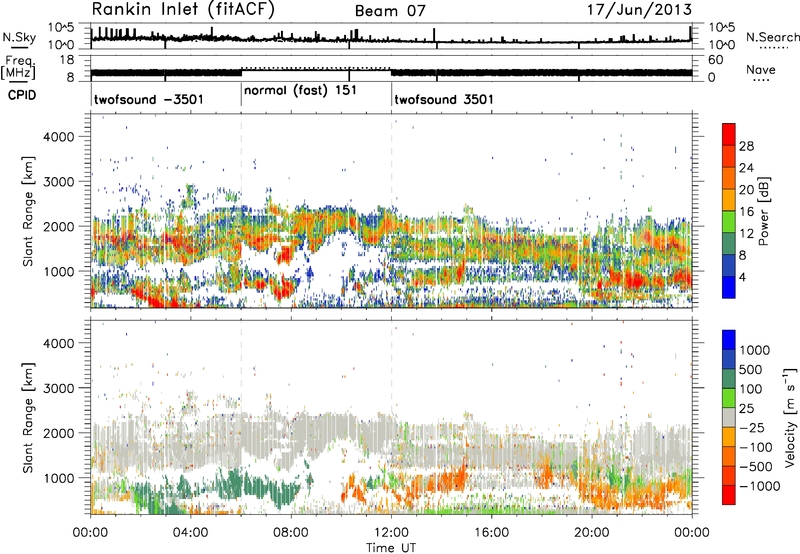This screenshot has height=554, width=800.
Task: Select the '4' label on Power color bar
Action: [x=743, y=277]
